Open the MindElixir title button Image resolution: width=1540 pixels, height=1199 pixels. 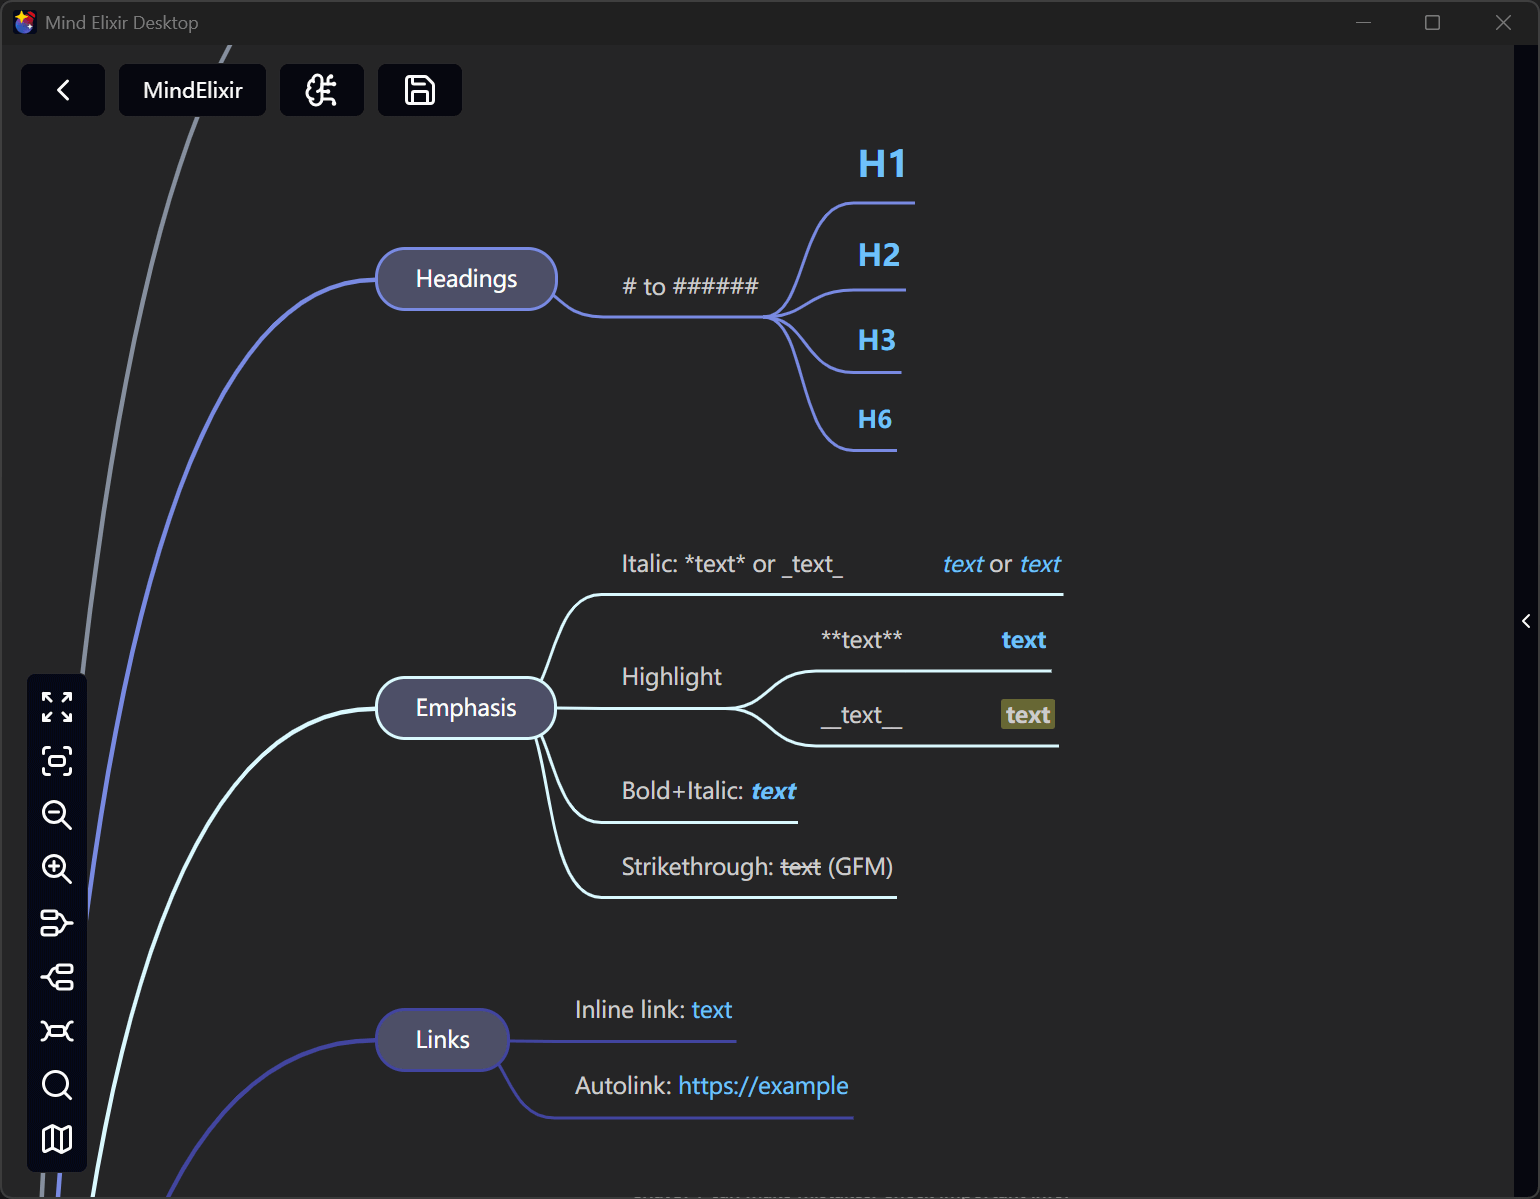click(x=191, y=90)
